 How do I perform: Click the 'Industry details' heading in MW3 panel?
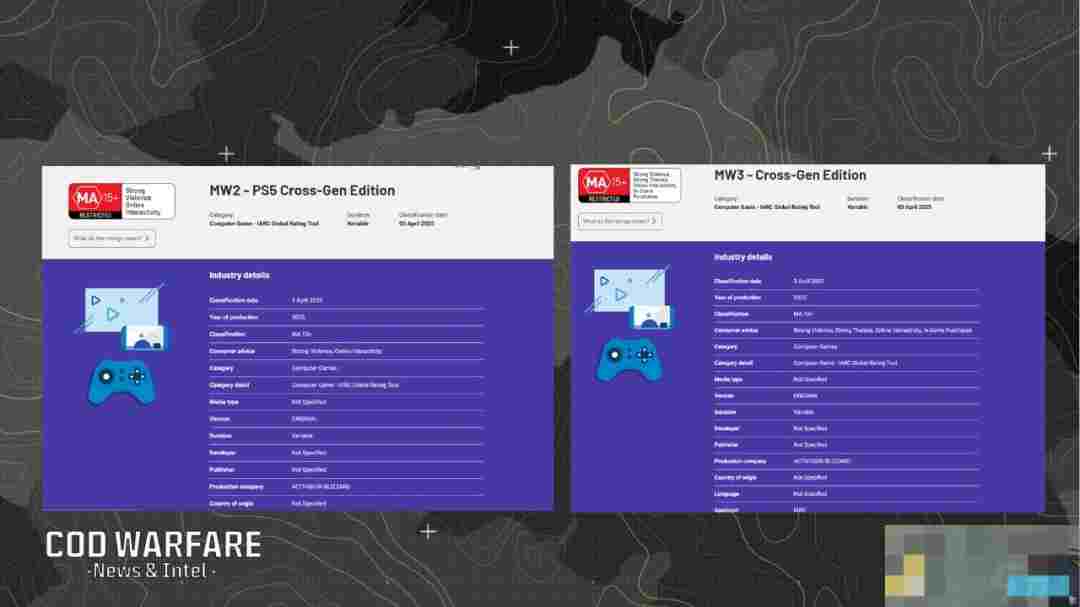[742, 257]
